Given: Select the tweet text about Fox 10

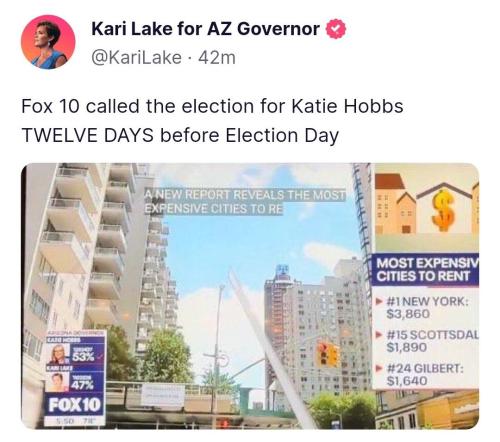Looking at the screenshot, I should click(x=212, y=121).
